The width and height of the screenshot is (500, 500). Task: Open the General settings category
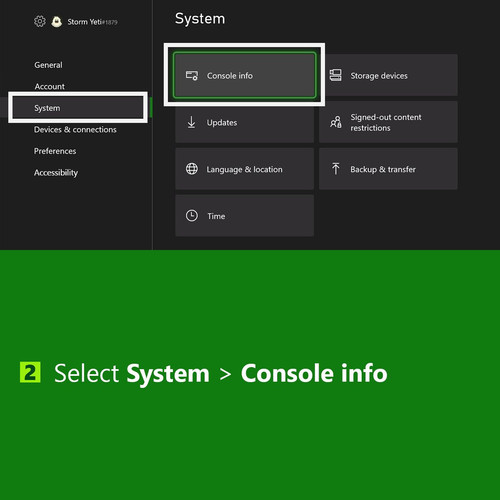48,65
